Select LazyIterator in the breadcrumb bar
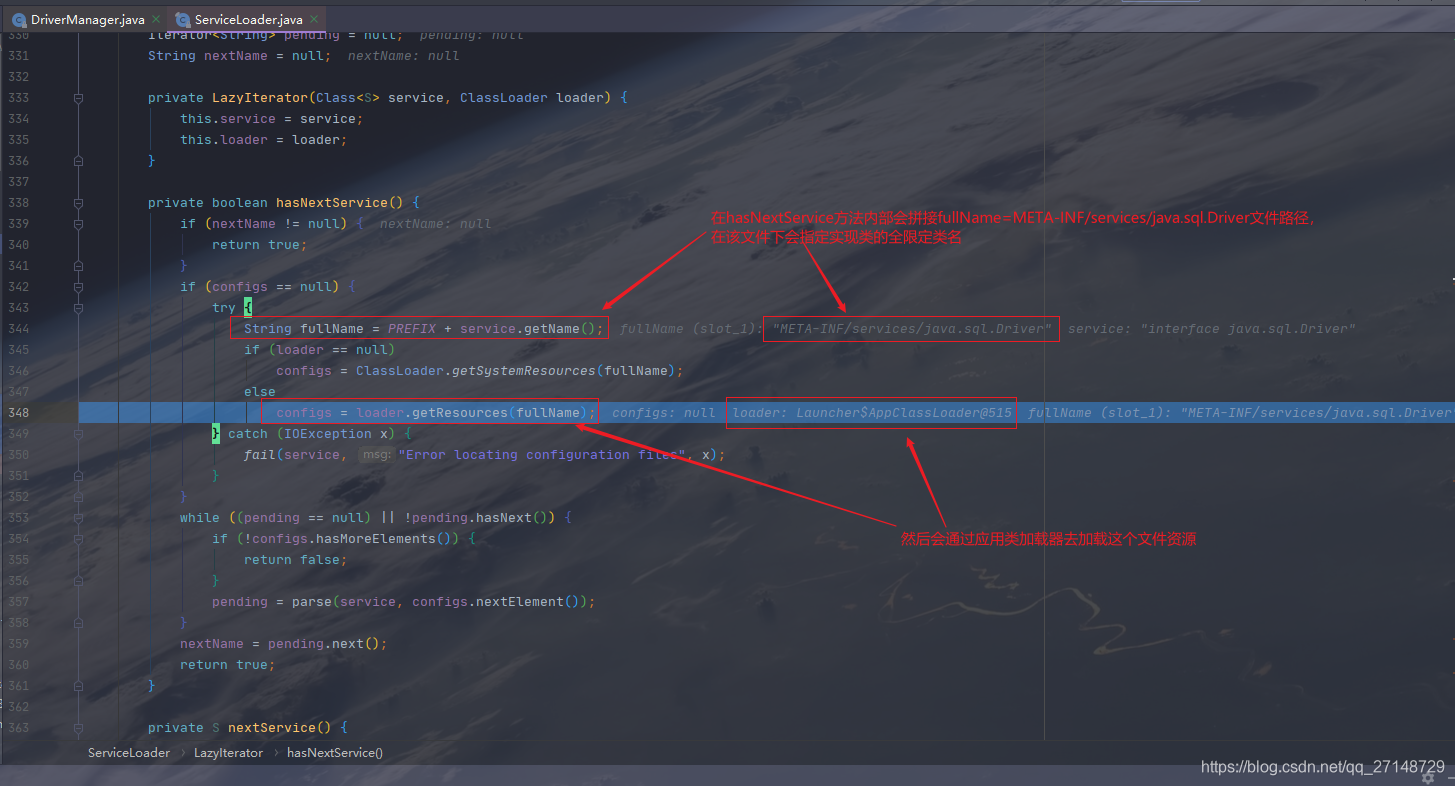1455x786 pixels. [228, 753]
